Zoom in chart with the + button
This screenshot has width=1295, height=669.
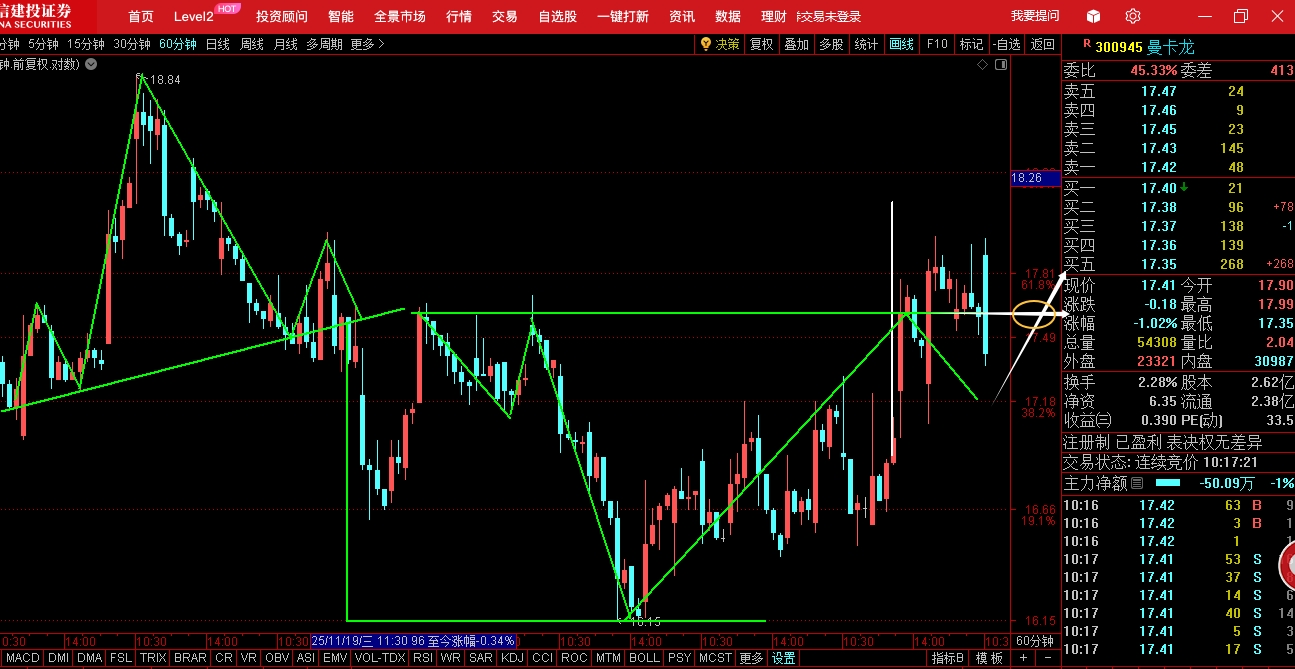[1023, 658]
